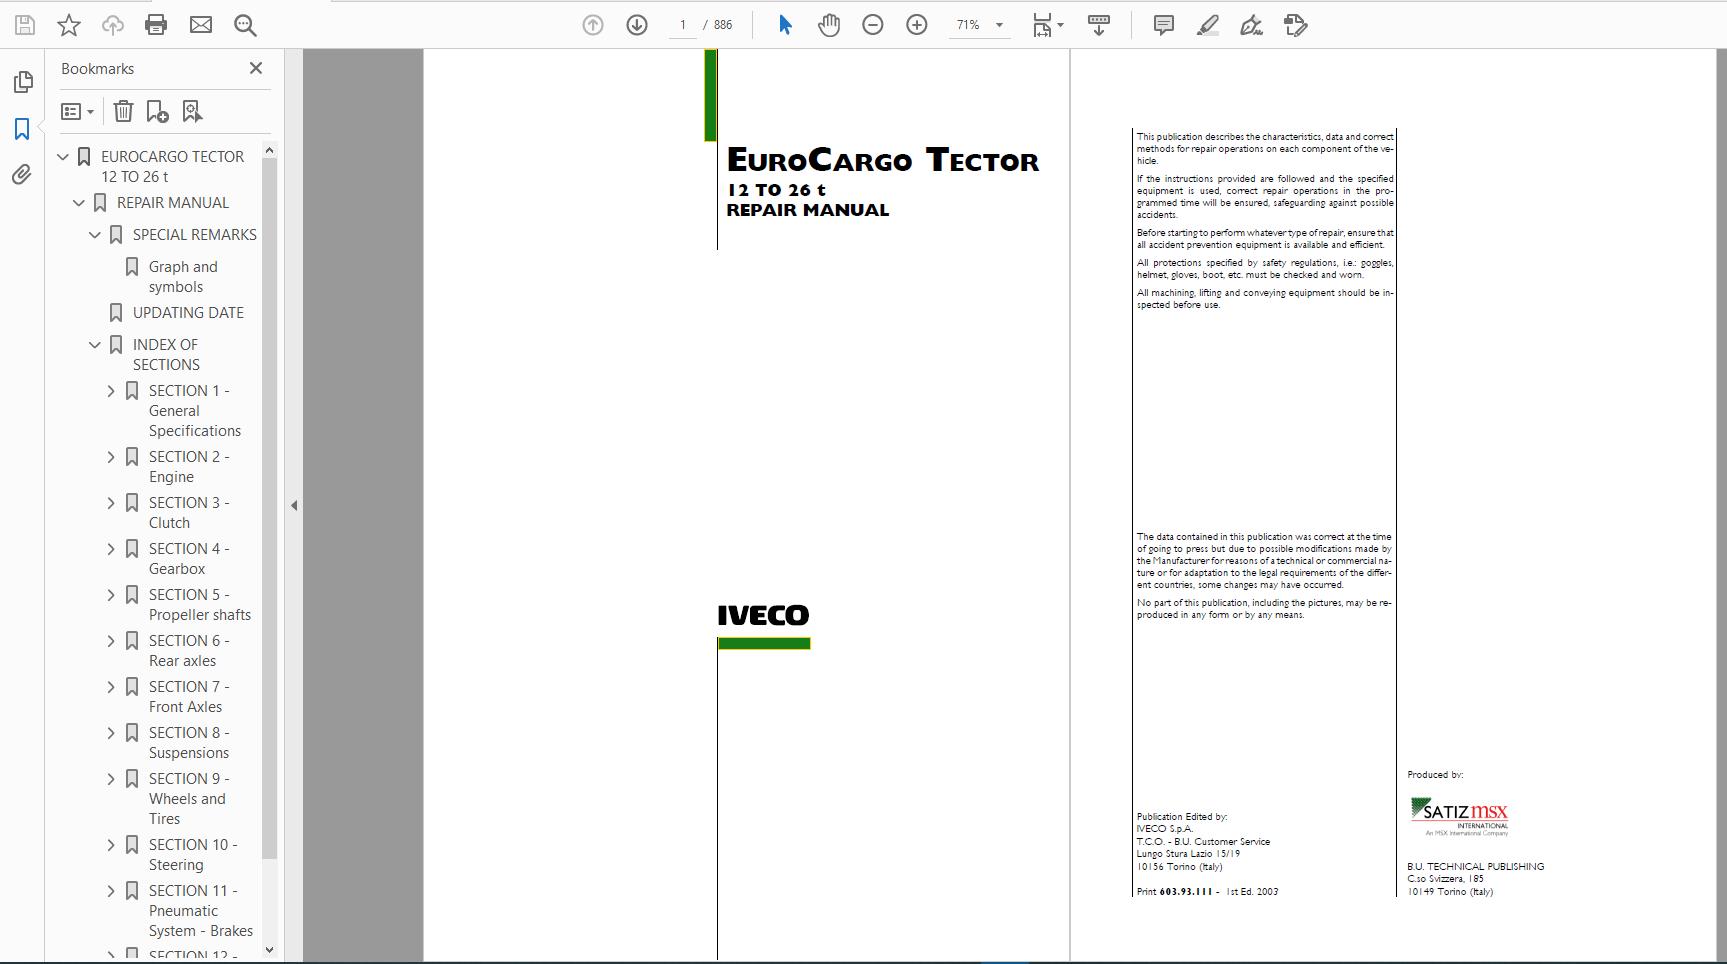The image size is (1727, 964).
Task: Add a comment sticky note
Action: (1164, 25)
